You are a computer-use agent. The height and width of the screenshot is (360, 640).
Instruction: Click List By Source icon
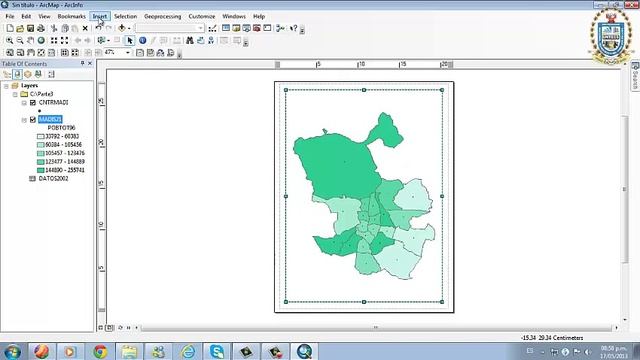click(x=17, y=74)
